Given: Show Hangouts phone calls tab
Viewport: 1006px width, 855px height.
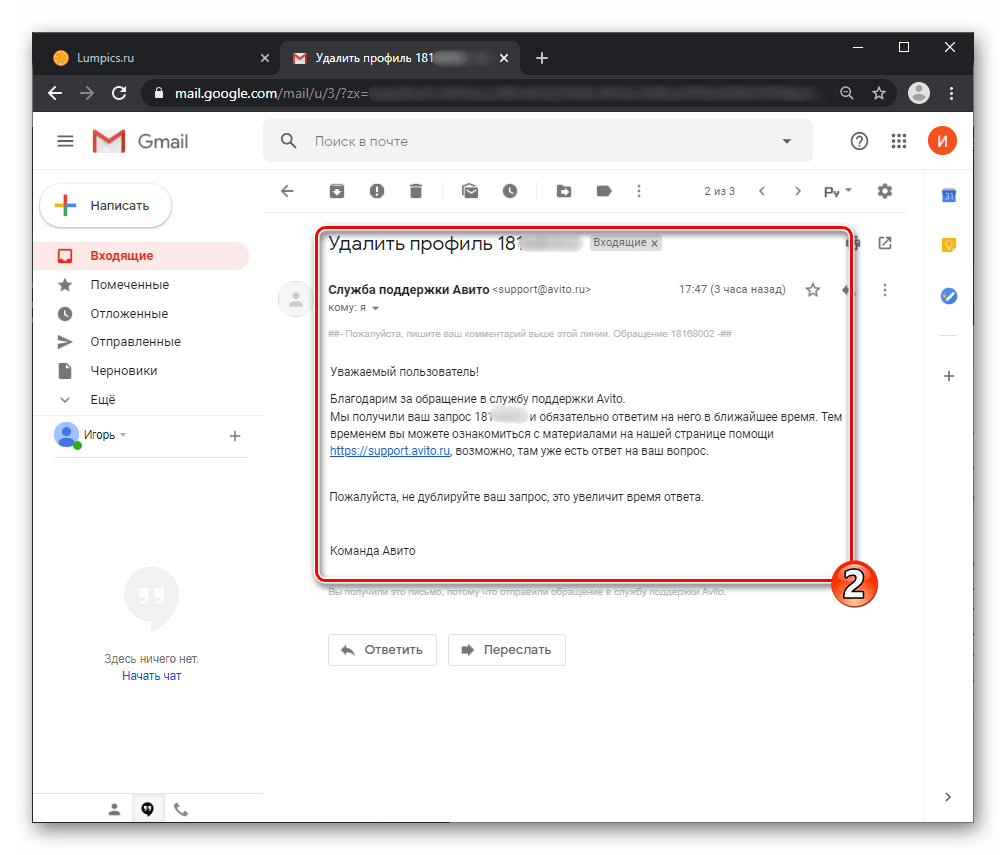Looking at the screenshot, I should tap(181, 809).
